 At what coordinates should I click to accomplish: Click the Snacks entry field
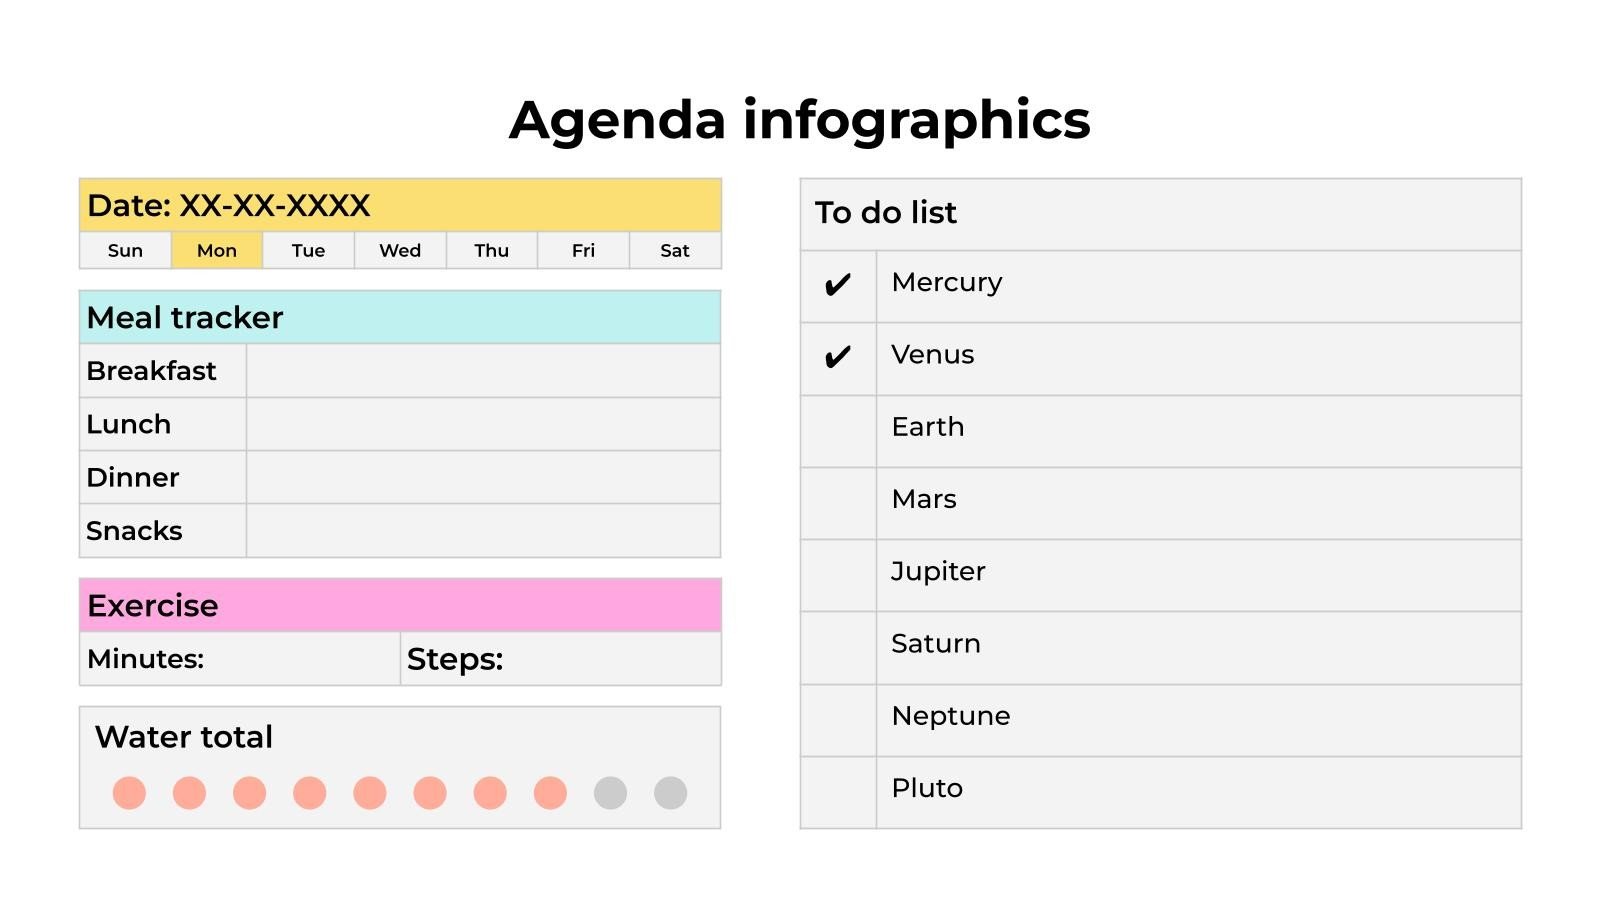(483, 531)
